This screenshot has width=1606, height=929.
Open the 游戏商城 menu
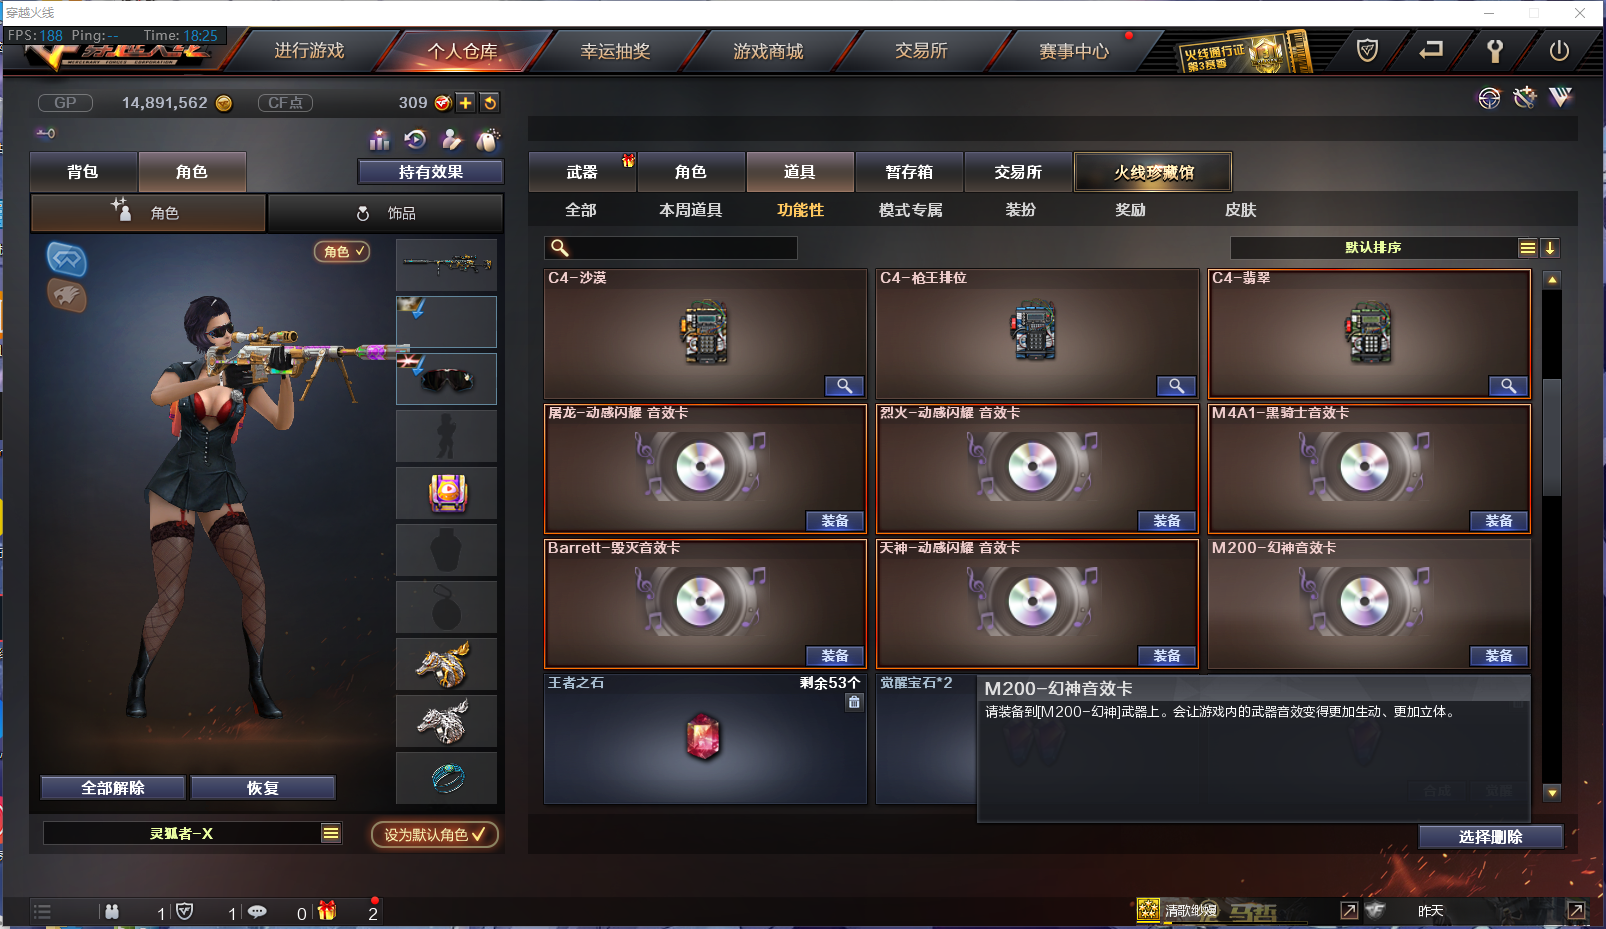pos(768,51)
